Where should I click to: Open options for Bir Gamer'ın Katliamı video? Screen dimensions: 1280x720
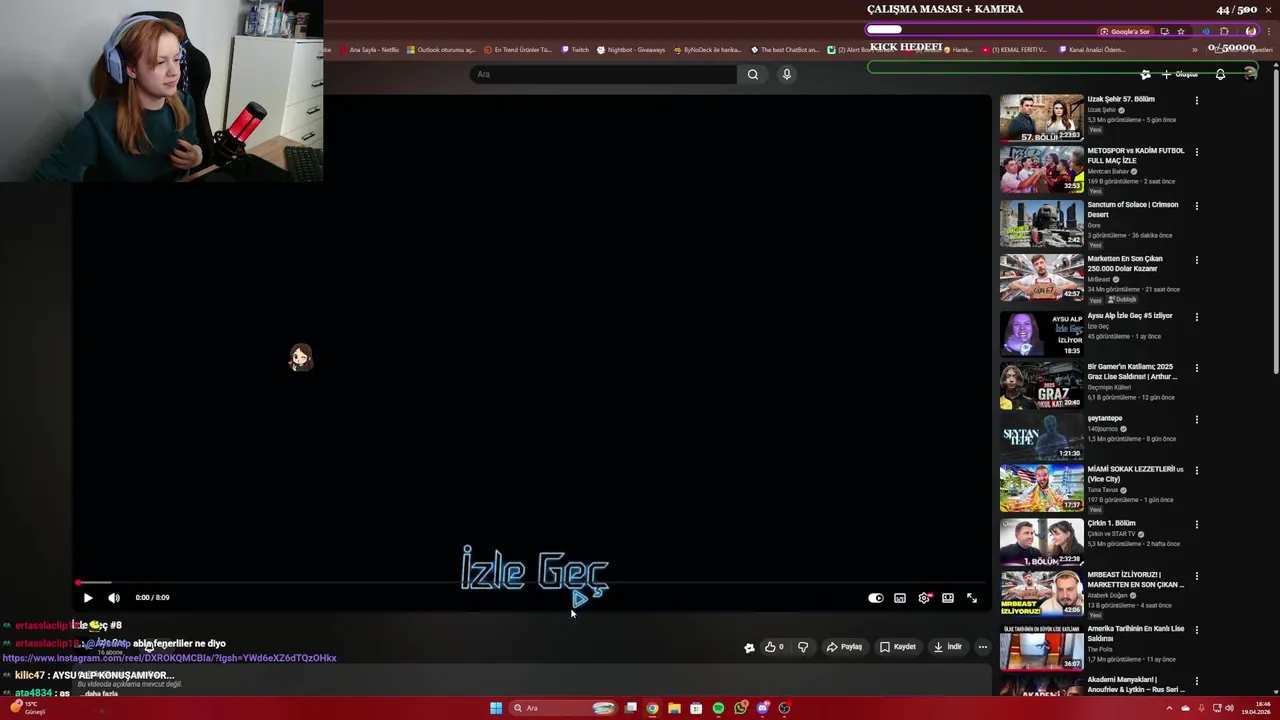1196,368
